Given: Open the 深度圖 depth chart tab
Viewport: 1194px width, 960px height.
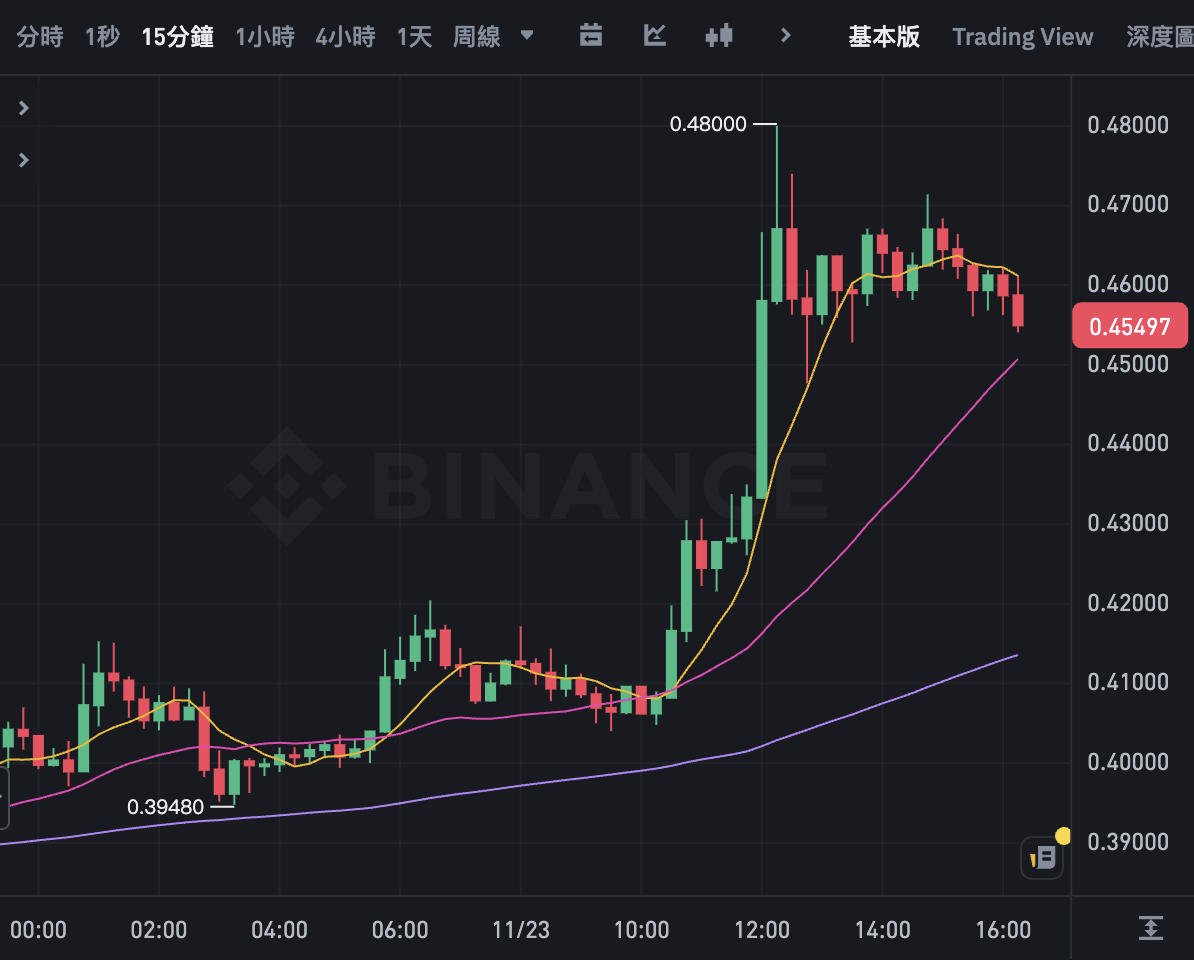Looking at the screenshot, I should (x=1159, y=37).
